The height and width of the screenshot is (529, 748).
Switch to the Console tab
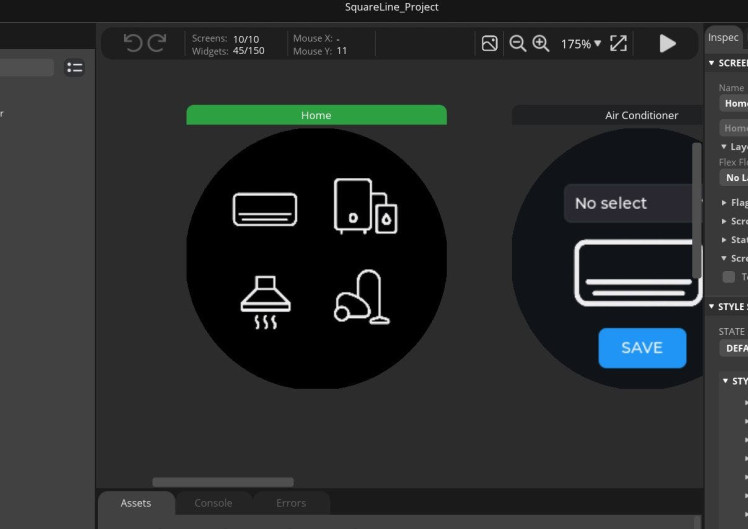(x=213, y=503)
